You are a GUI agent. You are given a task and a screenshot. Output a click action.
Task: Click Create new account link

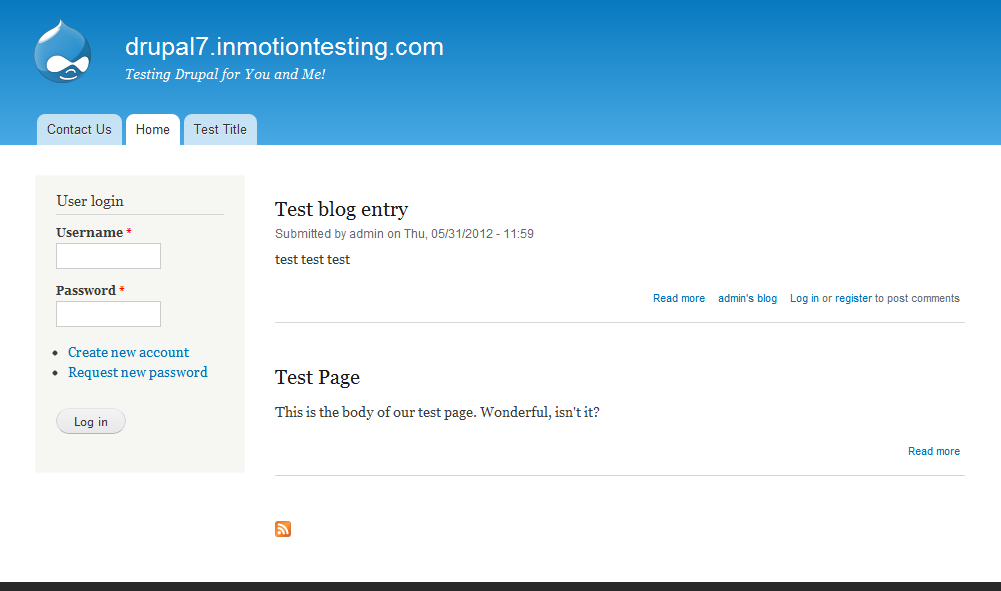click(x=128, y=352)
